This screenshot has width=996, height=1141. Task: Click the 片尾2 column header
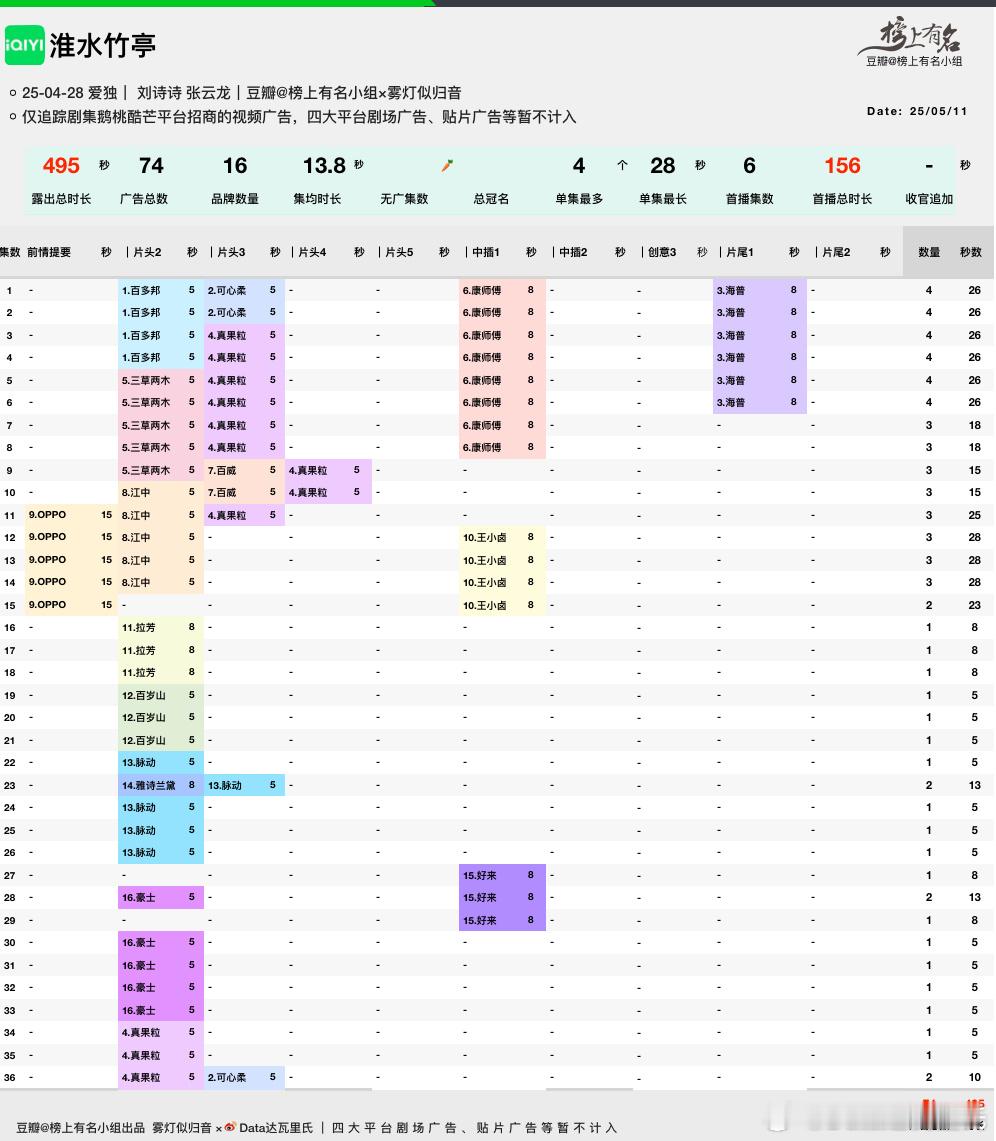coord(837,252)
